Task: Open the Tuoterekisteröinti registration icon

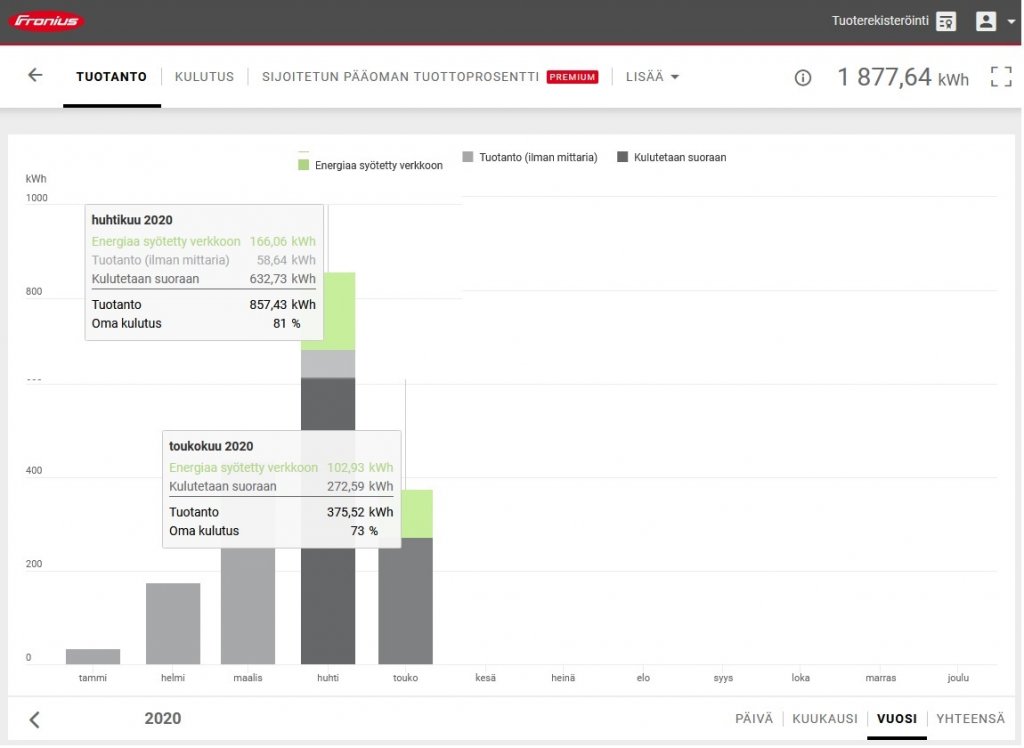Action: click(946, 21)
